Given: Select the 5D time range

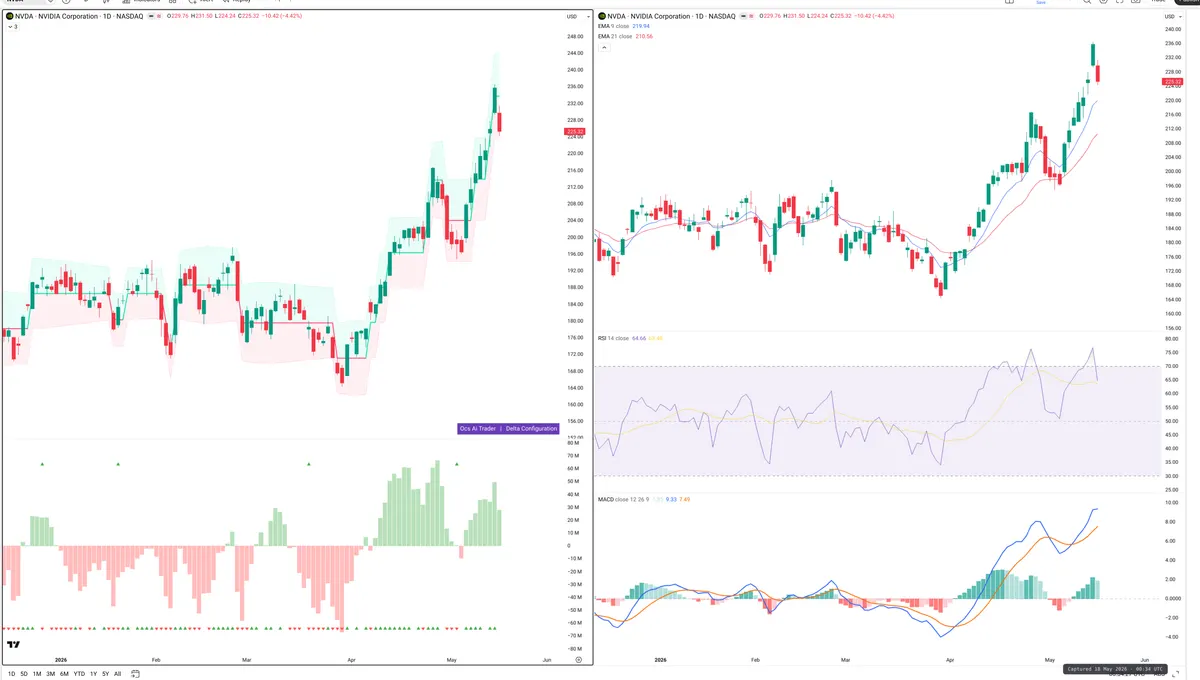Looking at the screenshot, I should pyautogui.click(x=24, y=674).
